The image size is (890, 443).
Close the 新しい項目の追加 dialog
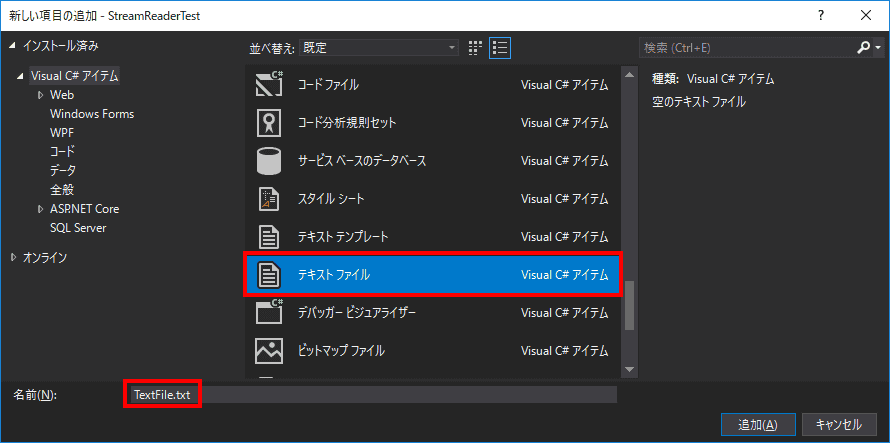click(866, 15)
